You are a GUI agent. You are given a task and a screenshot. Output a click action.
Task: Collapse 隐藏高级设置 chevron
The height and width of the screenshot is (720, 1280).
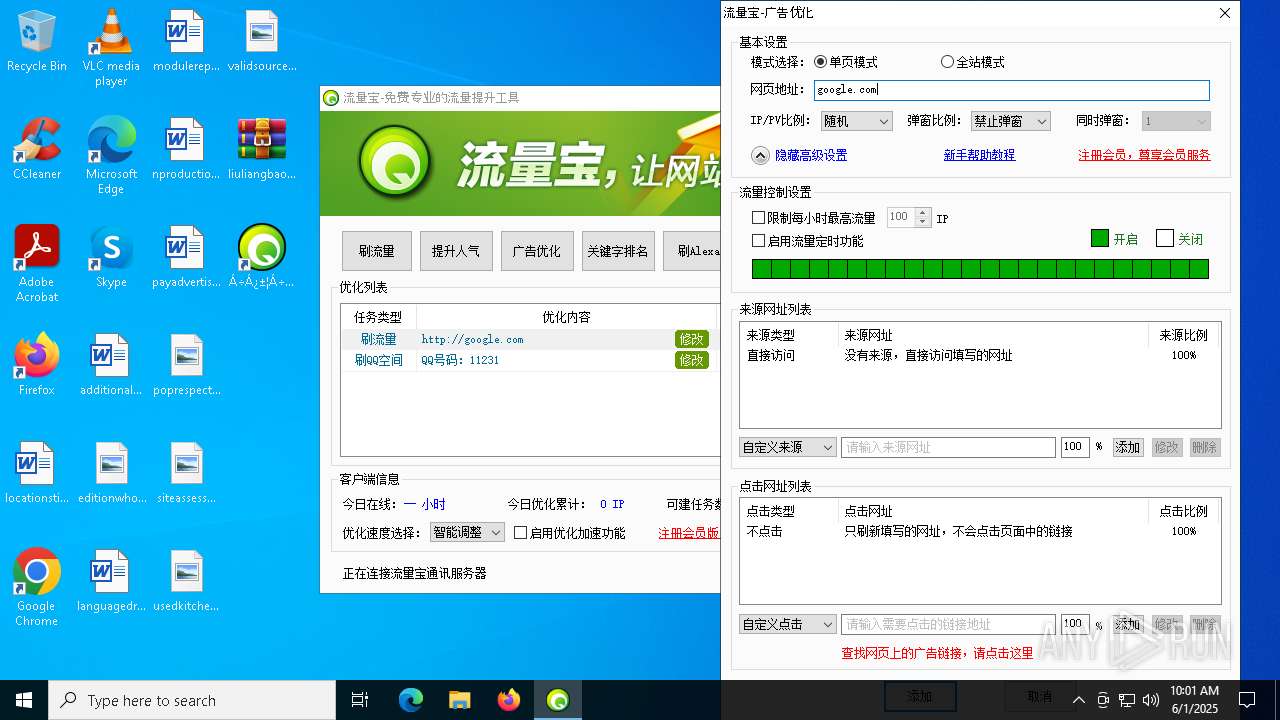click(761, 155)
